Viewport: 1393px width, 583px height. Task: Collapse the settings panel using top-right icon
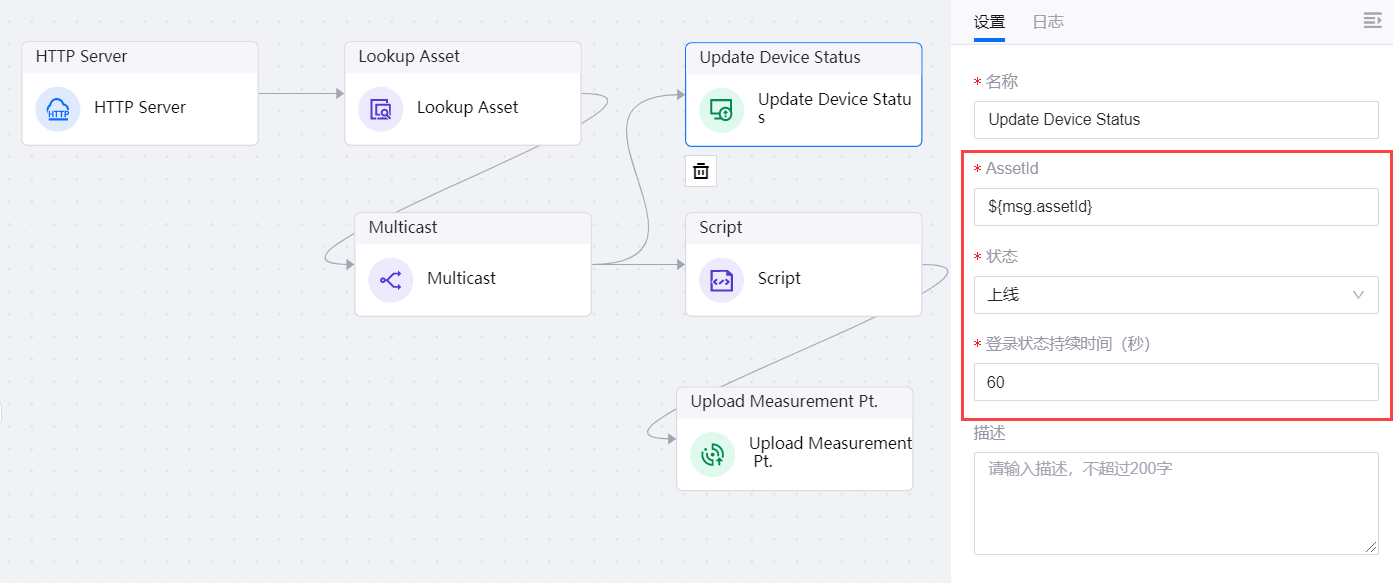point(1372,21)
